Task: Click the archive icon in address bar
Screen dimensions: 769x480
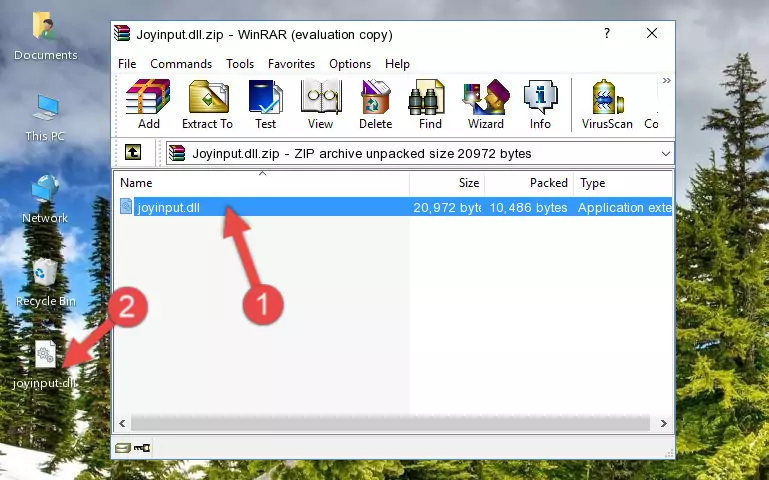Action: 177,153
